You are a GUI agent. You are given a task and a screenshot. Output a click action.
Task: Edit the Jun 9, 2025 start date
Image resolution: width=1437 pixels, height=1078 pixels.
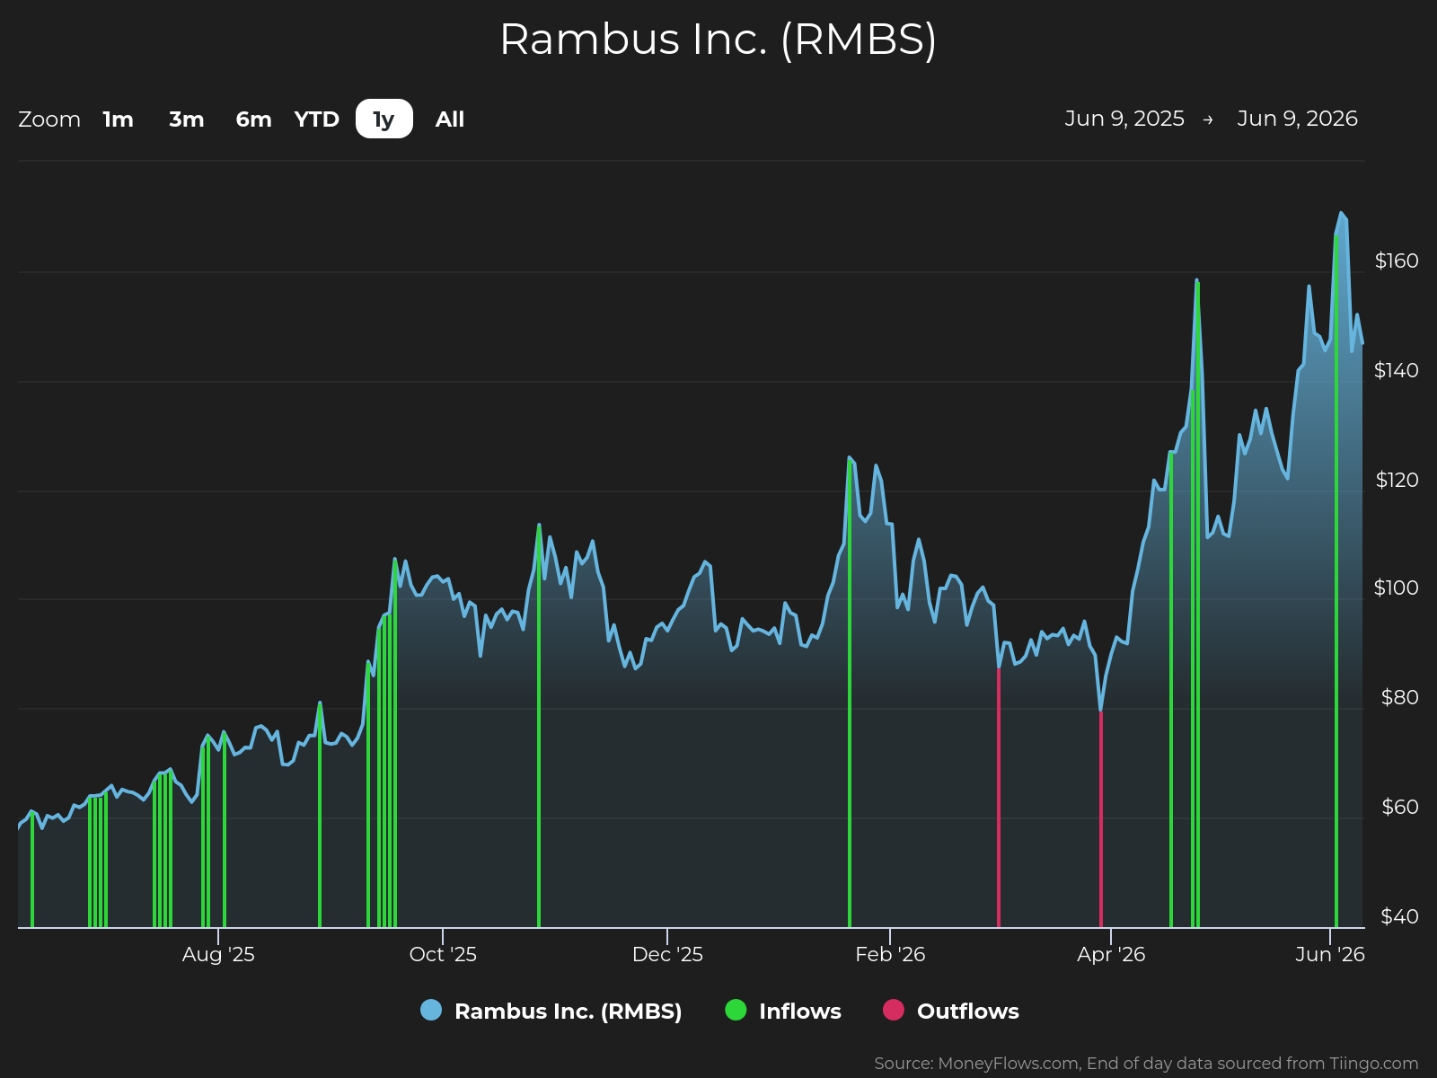[x=1124, y=118]
